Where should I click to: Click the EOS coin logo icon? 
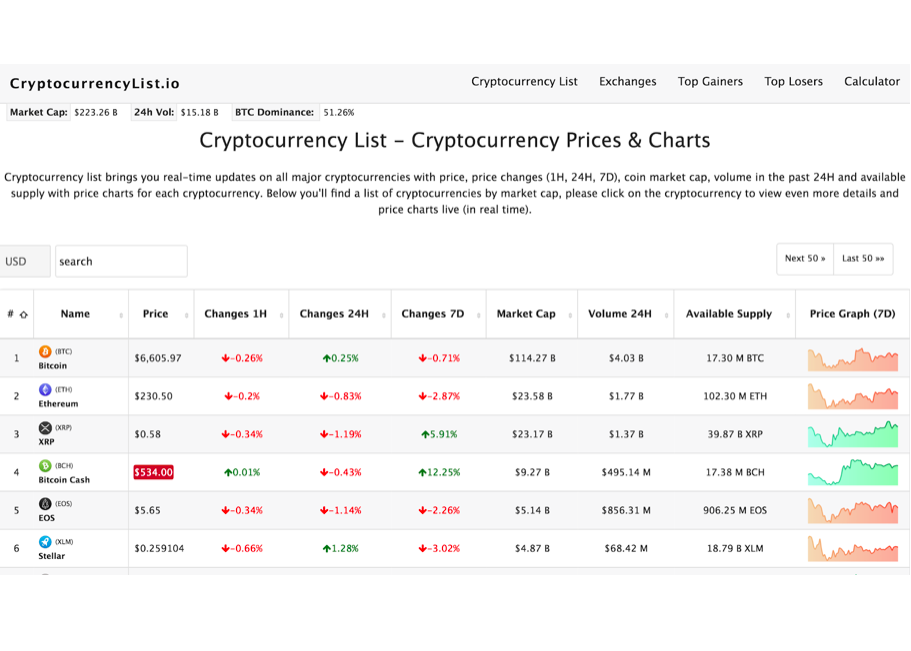point(45,504)
